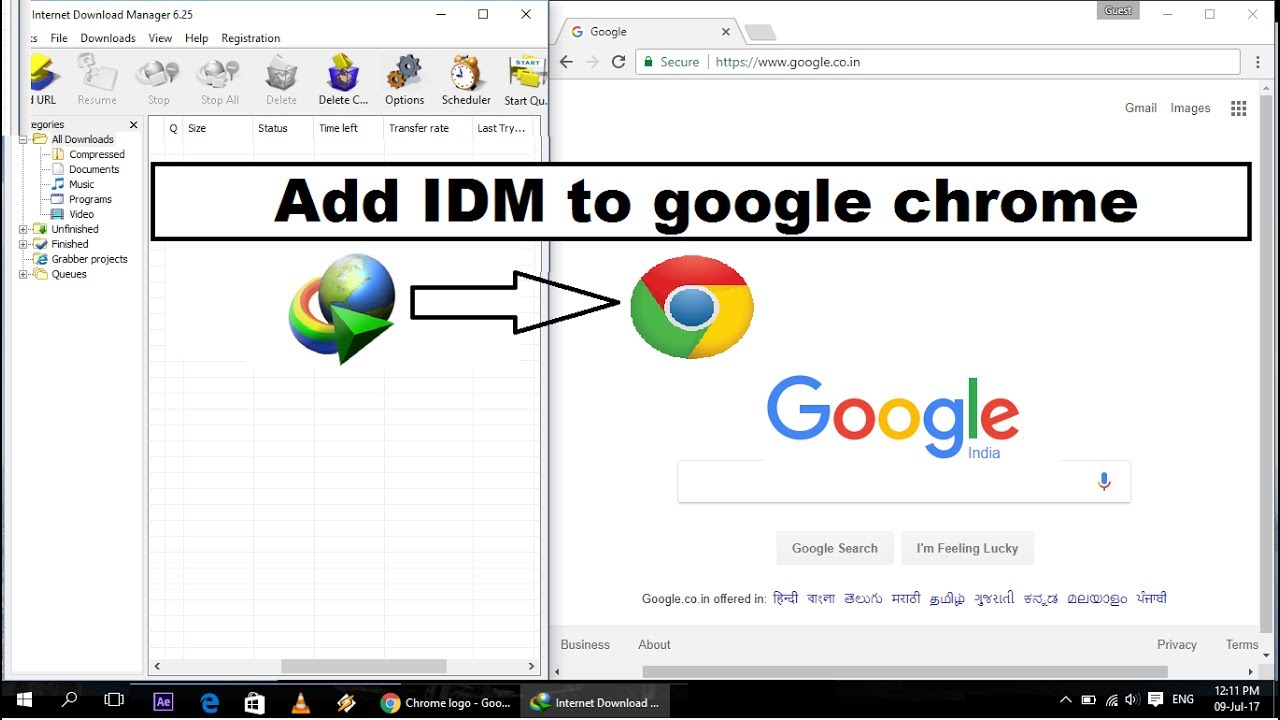This screenshot has height=720, width=1280.
Task: Expand the Finished category node
Action: point(24,244)
